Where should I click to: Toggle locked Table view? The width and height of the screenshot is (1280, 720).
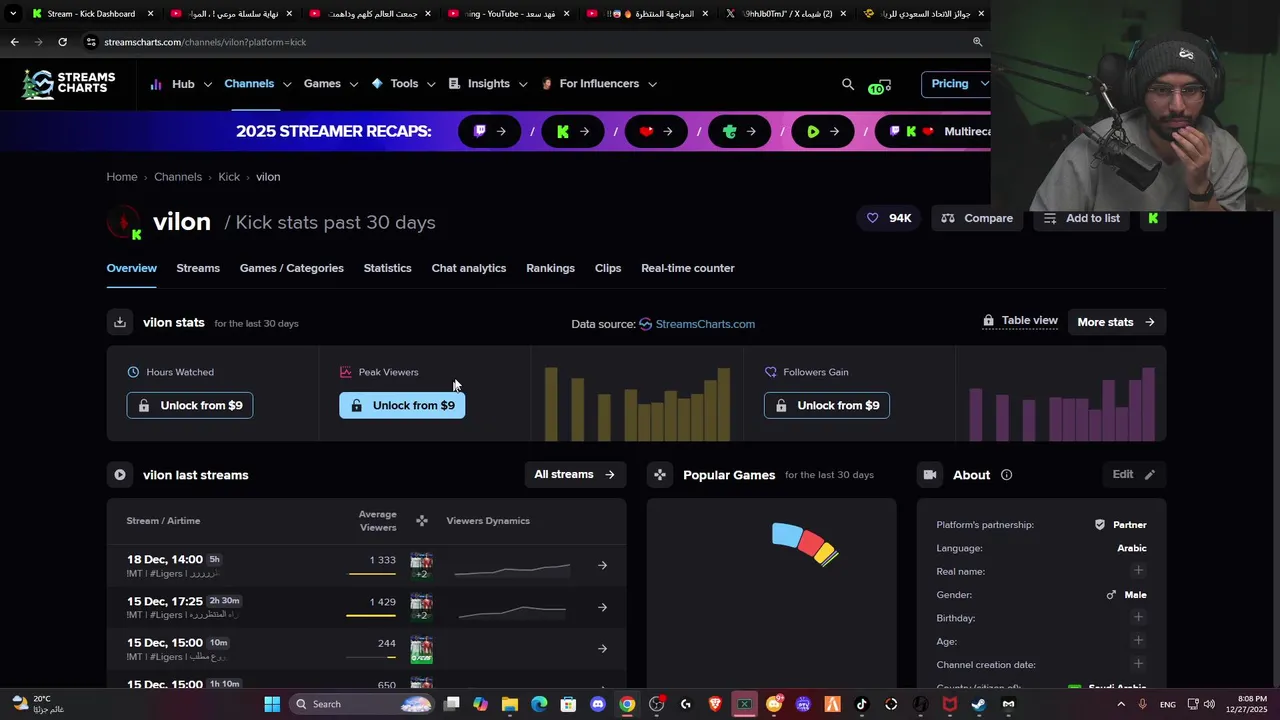click(x=1020, y=321)
